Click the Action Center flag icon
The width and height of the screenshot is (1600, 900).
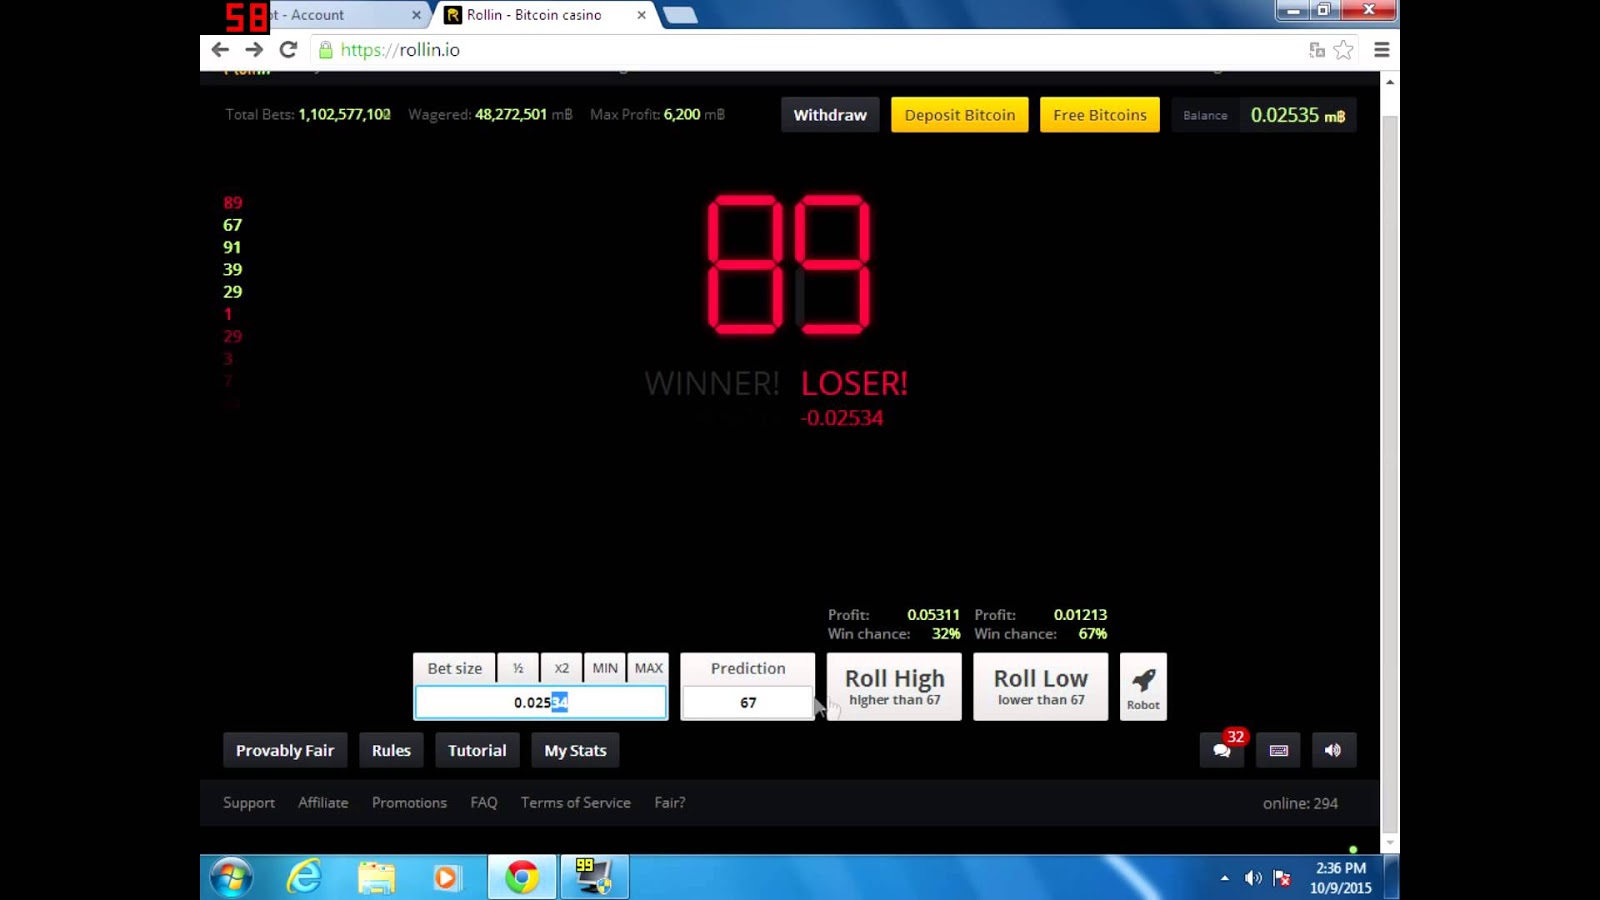pos(1282,878)
